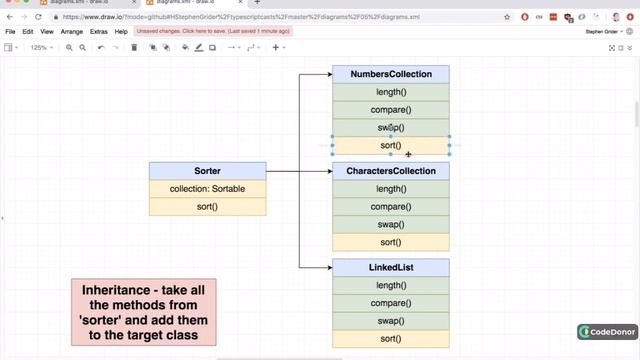Image resolution: width=640 pixels, height=360 pixels.
Task: Bookmark this page with the star
Action: (x=507, y=17)
